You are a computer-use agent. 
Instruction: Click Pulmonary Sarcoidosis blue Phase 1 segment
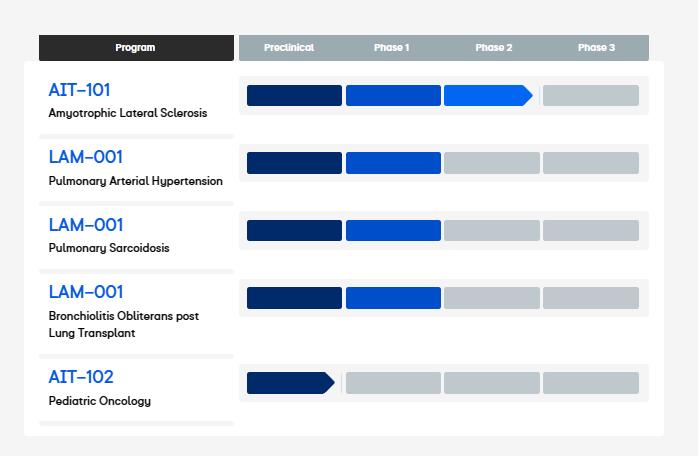click(x=393, y=231)
